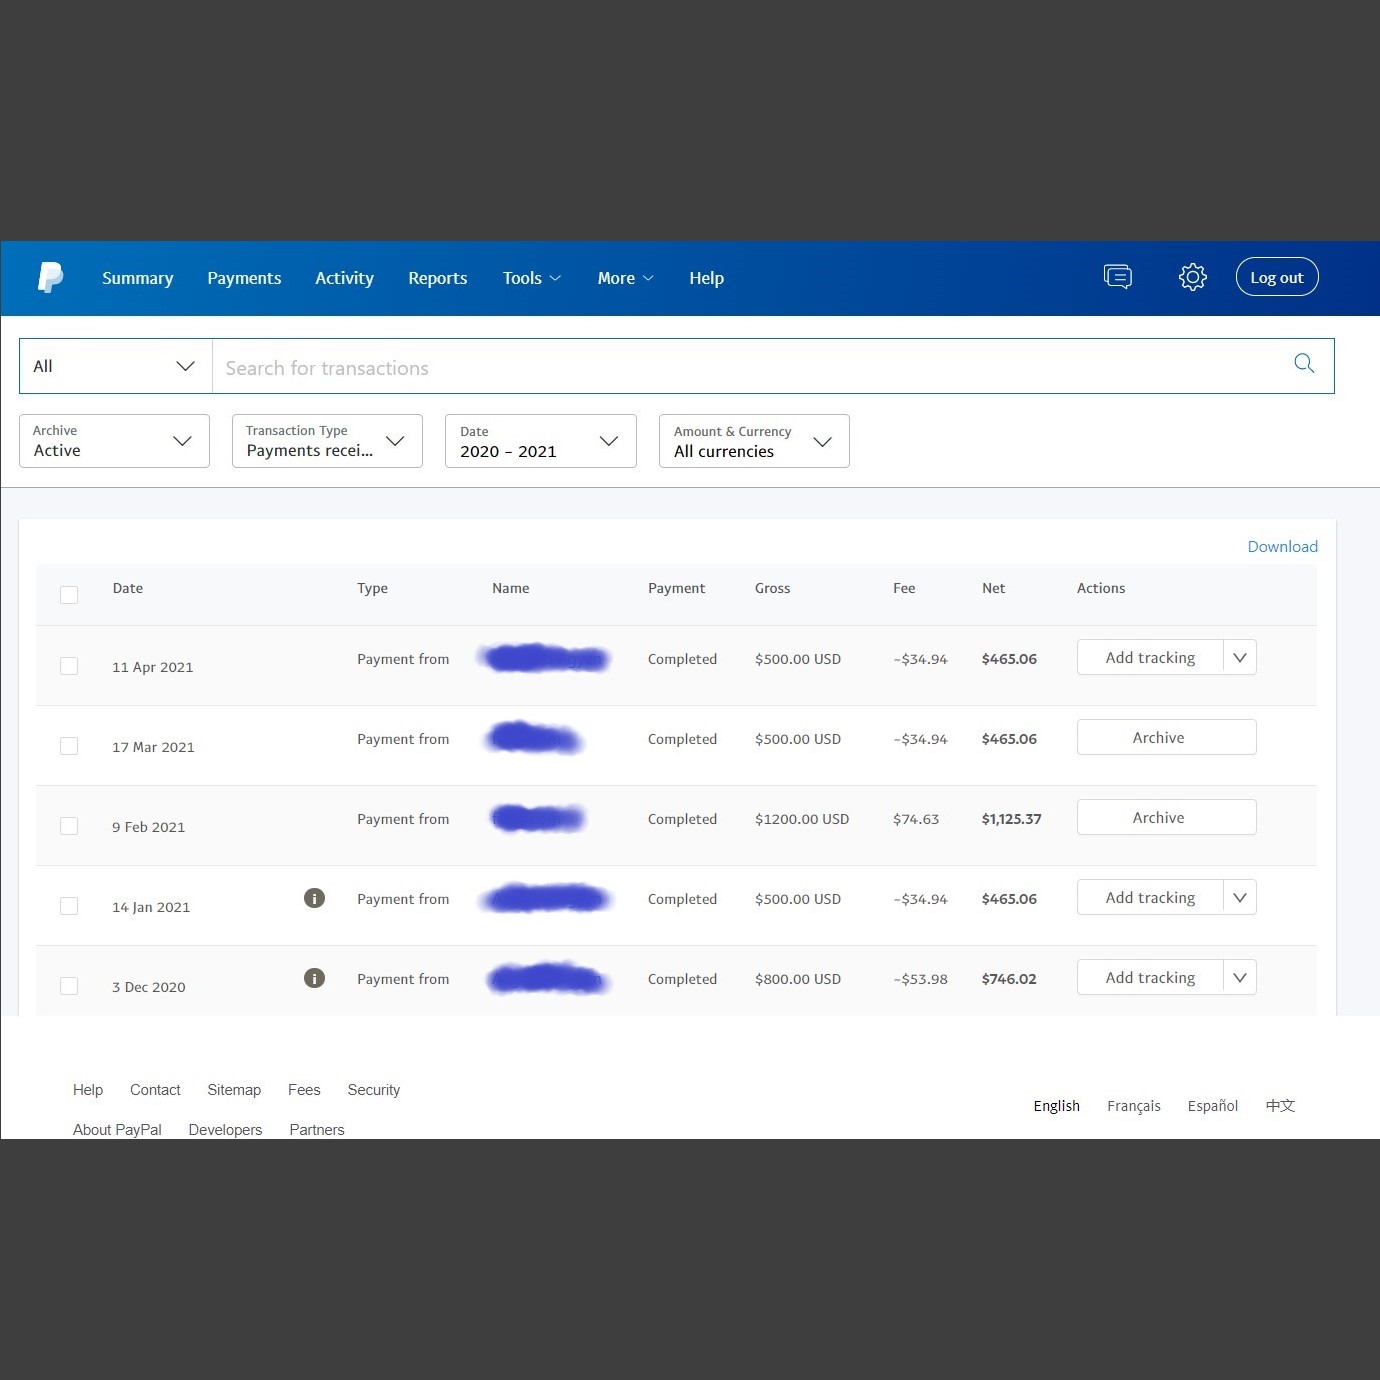
Task: Click Add tracking for 14 Jan 2021
Action: click(1150, 897)
